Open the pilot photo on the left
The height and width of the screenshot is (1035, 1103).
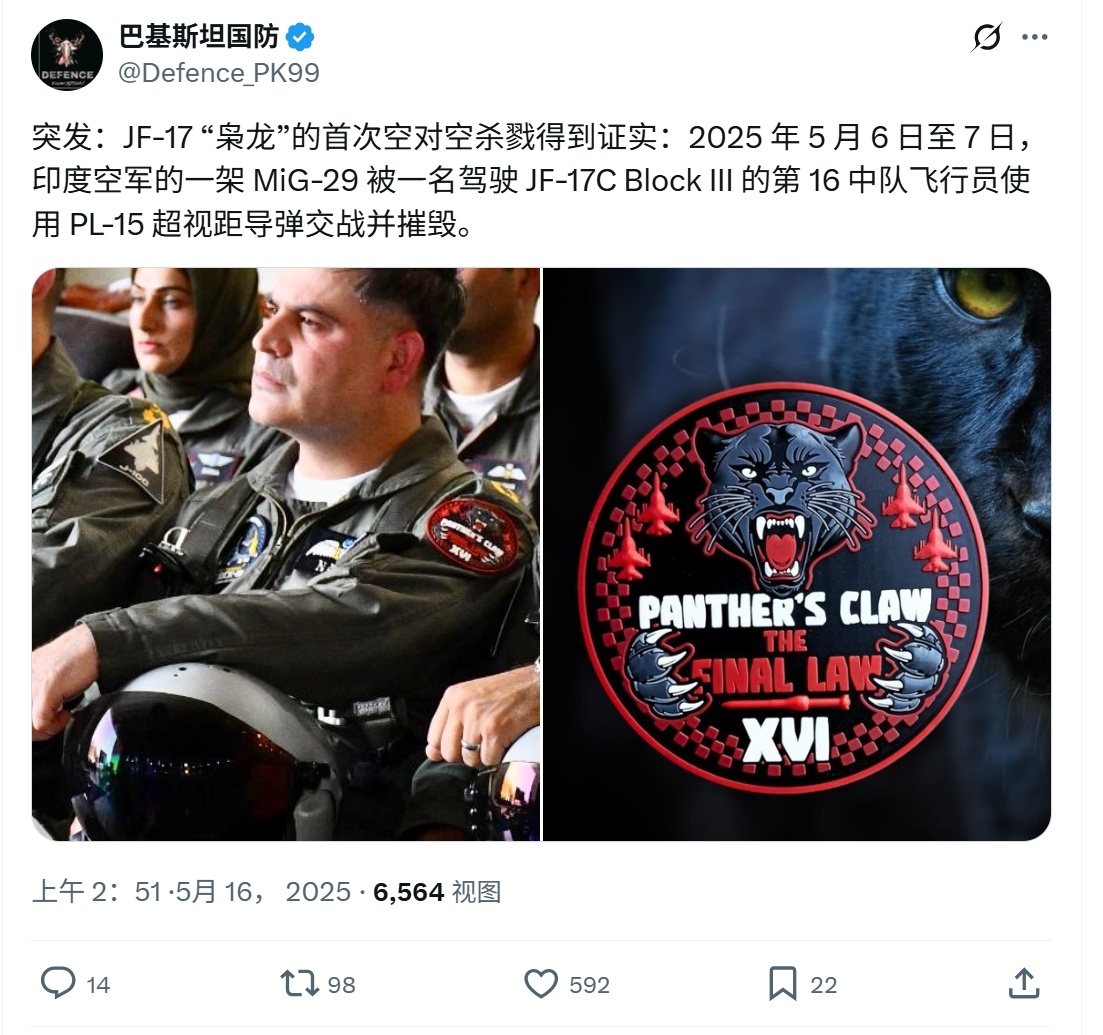click(286, 554)
